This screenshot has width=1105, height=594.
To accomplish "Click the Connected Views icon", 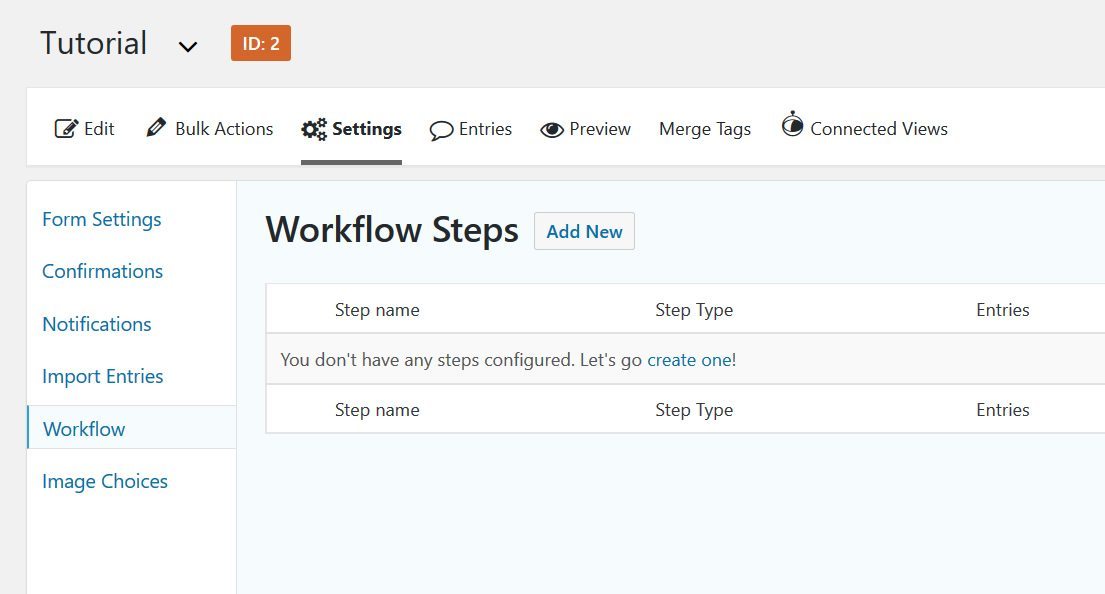I will point(793,126).
